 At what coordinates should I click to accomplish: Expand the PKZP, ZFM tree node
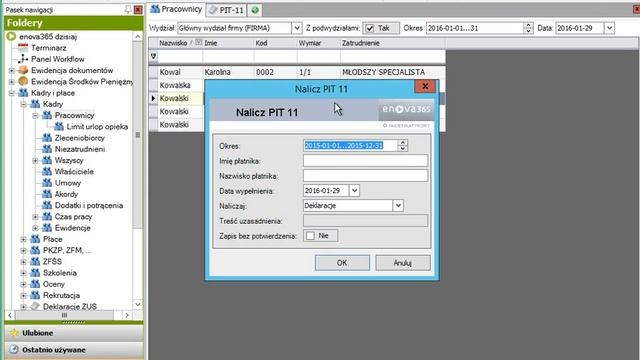click(x=24, y=250)
